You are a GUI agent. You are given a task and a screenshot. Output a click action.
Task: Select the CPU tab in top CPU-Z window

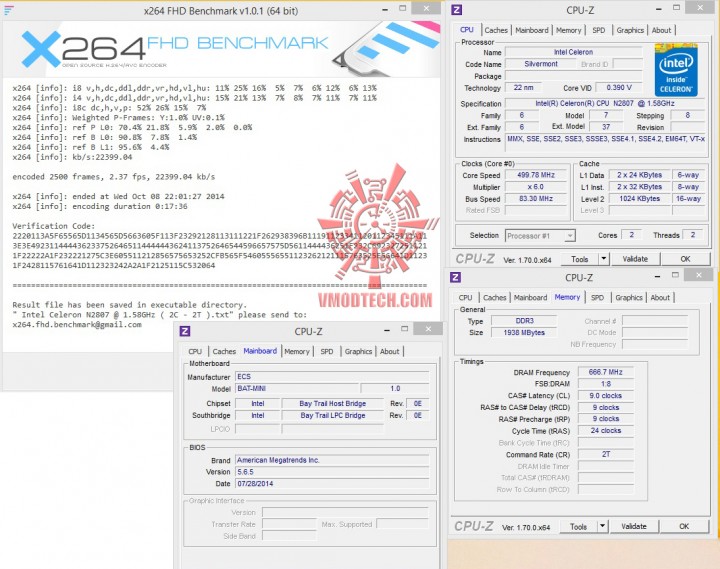click(x=467, y=29)
